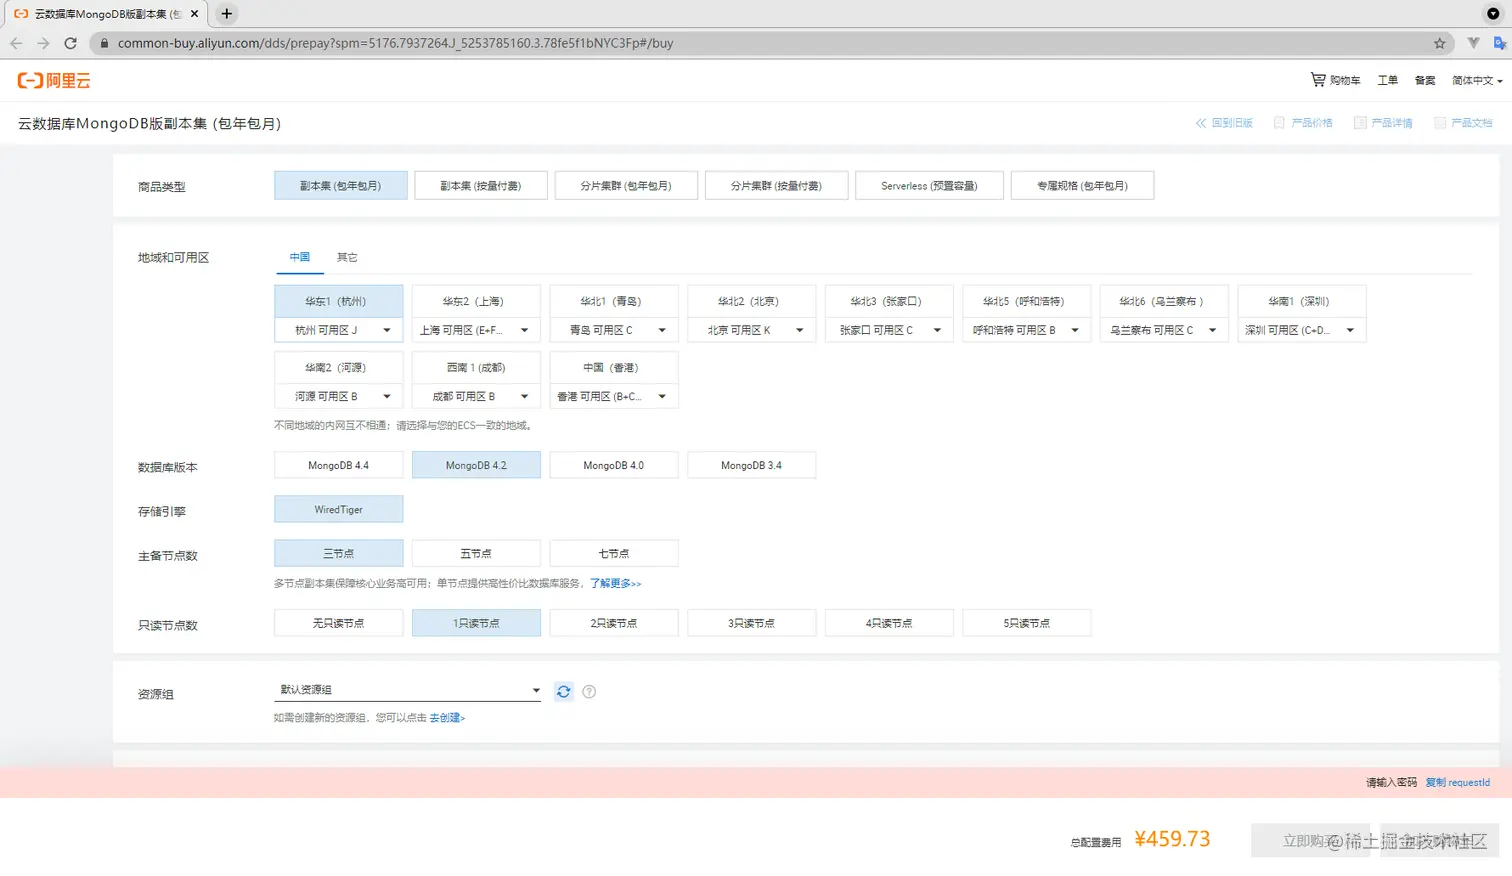The height and width of the screenshot is (876, 1512).
Task: Click the padlock icon in the address bar
Action: pos(104,43)
